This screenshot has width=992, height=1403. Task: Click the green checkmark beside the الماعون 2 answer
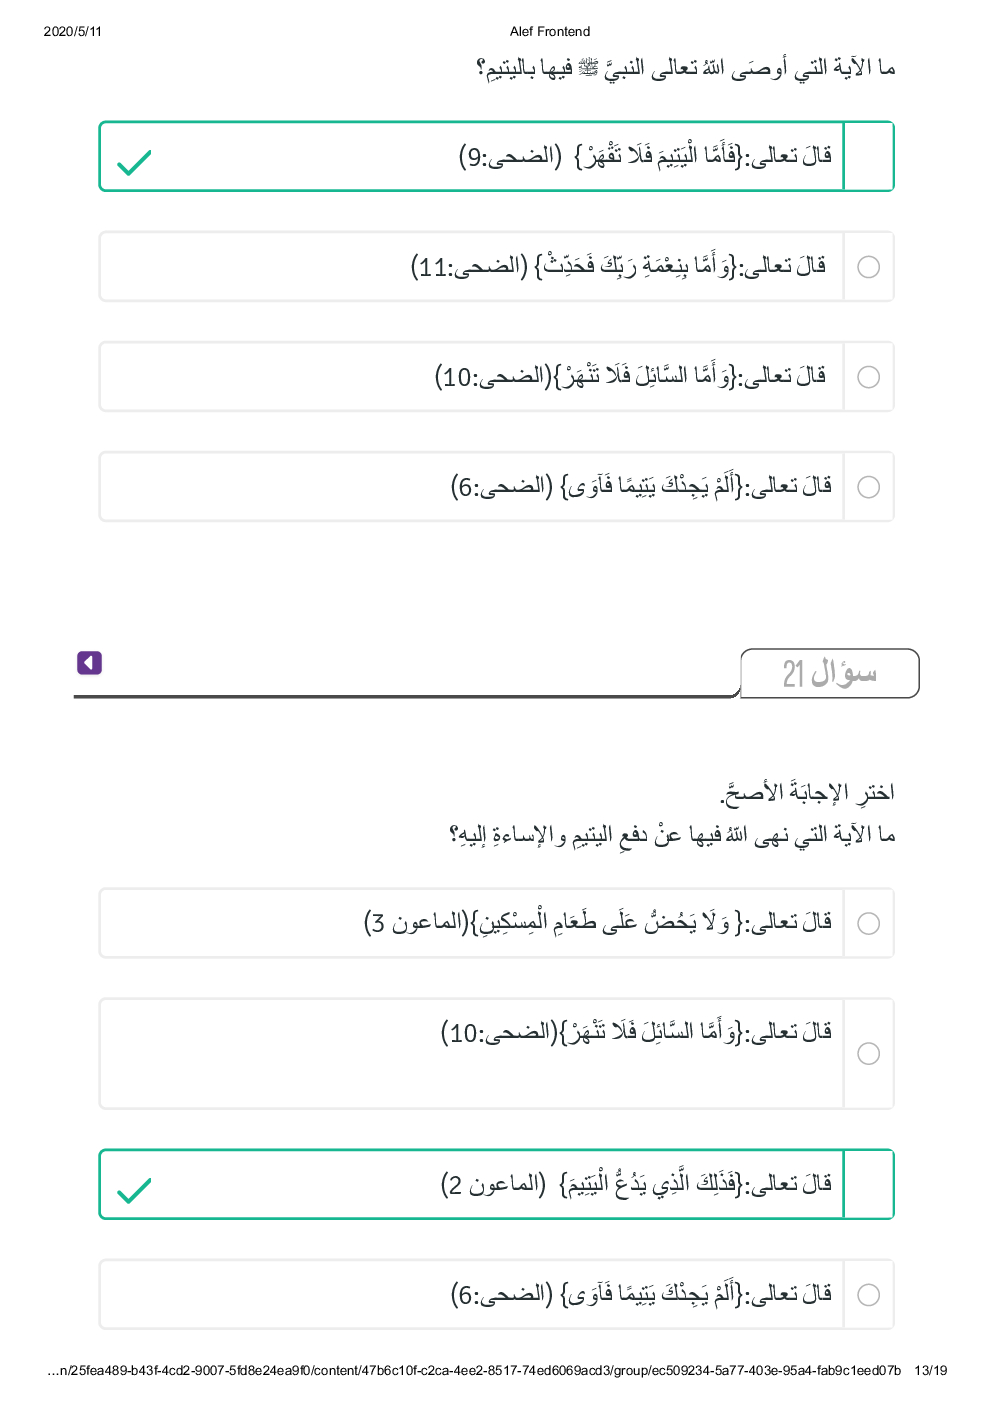pyautogui.click(x=134, y=1190)
